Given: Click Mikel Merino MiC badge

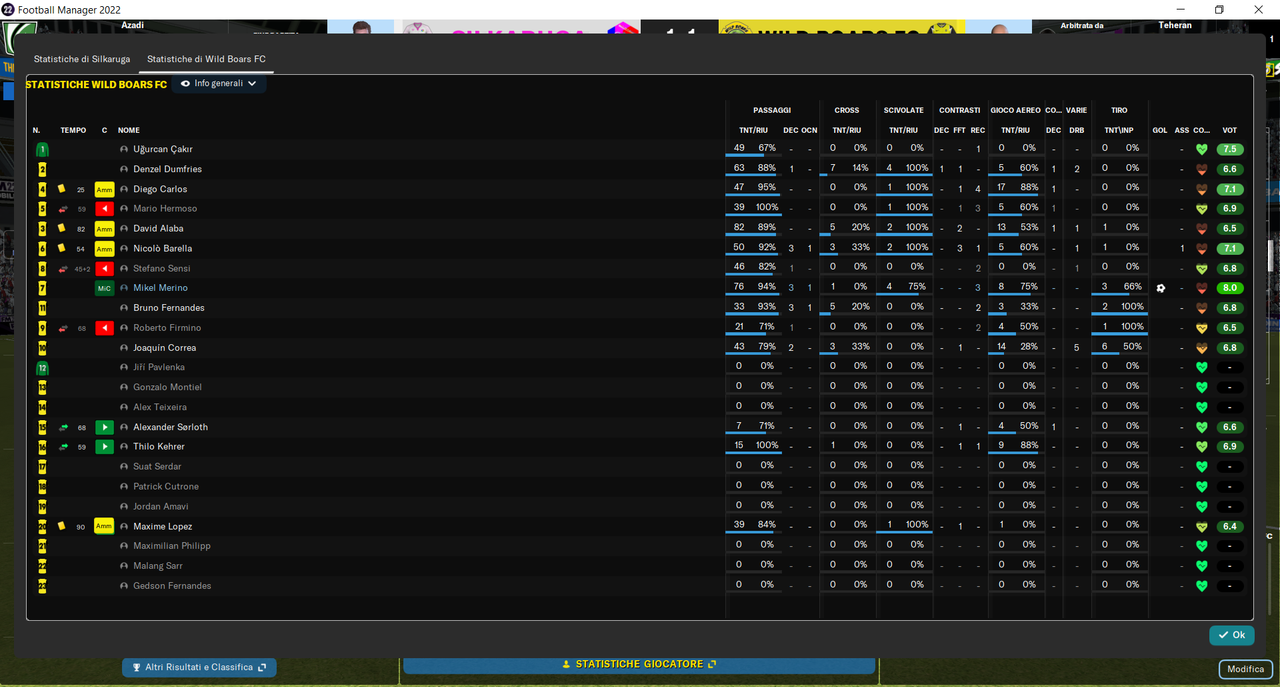Looking at the screenshot, I should (x=104, y=288).
